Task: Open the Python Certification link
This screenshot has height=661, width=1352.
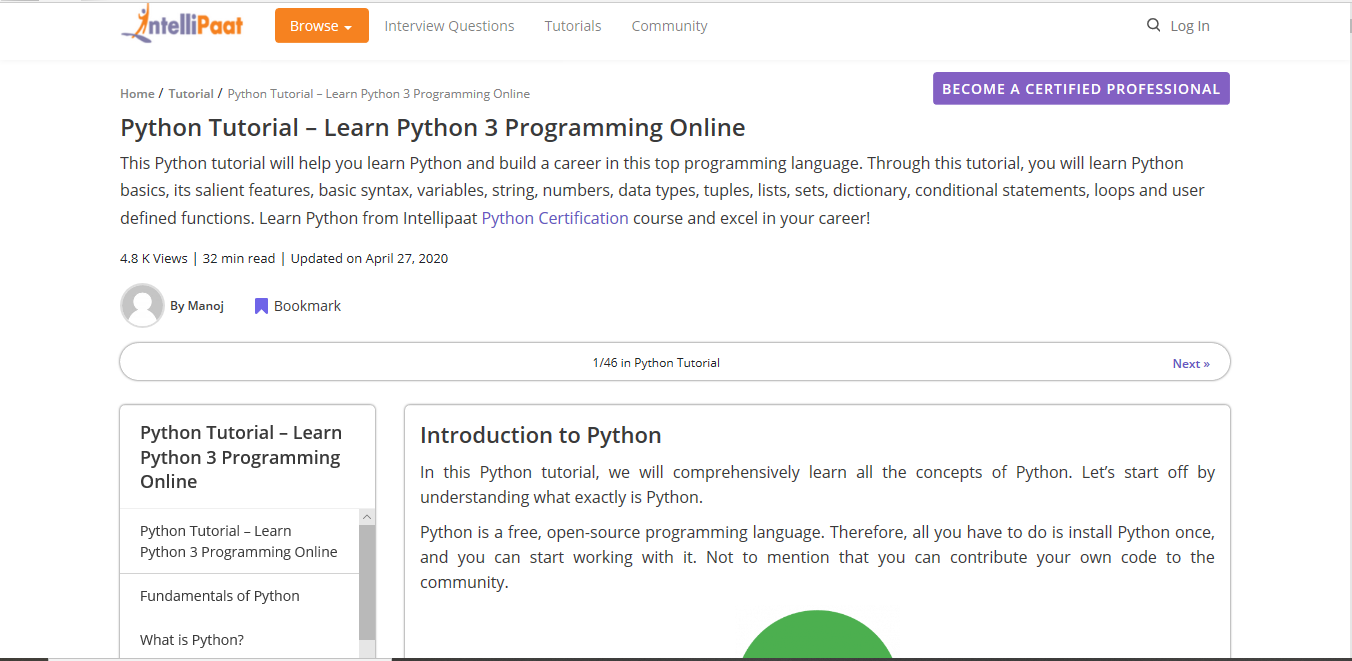Action: coord(555,217)
